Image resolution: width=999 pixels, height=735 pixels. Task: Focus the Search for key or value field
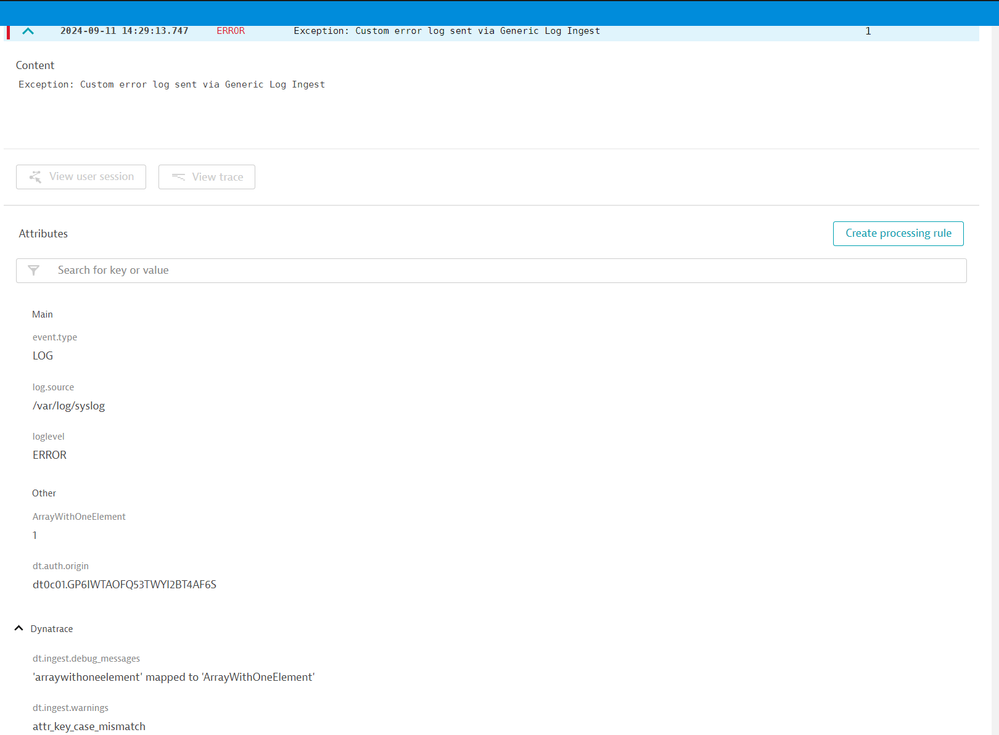(x=500, y=270)
